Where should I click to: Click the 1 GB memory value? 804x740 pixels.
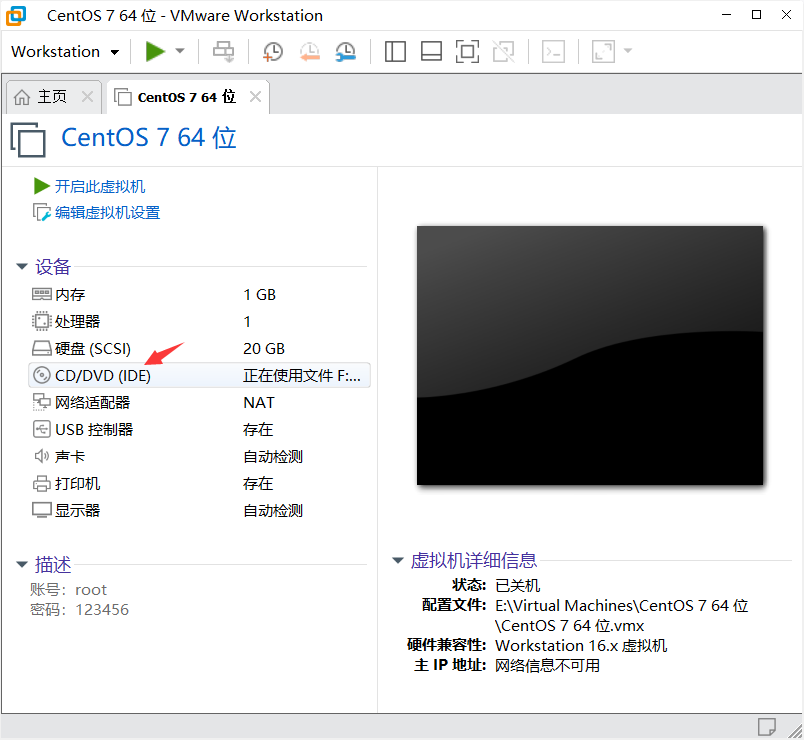tap(260, 295)
